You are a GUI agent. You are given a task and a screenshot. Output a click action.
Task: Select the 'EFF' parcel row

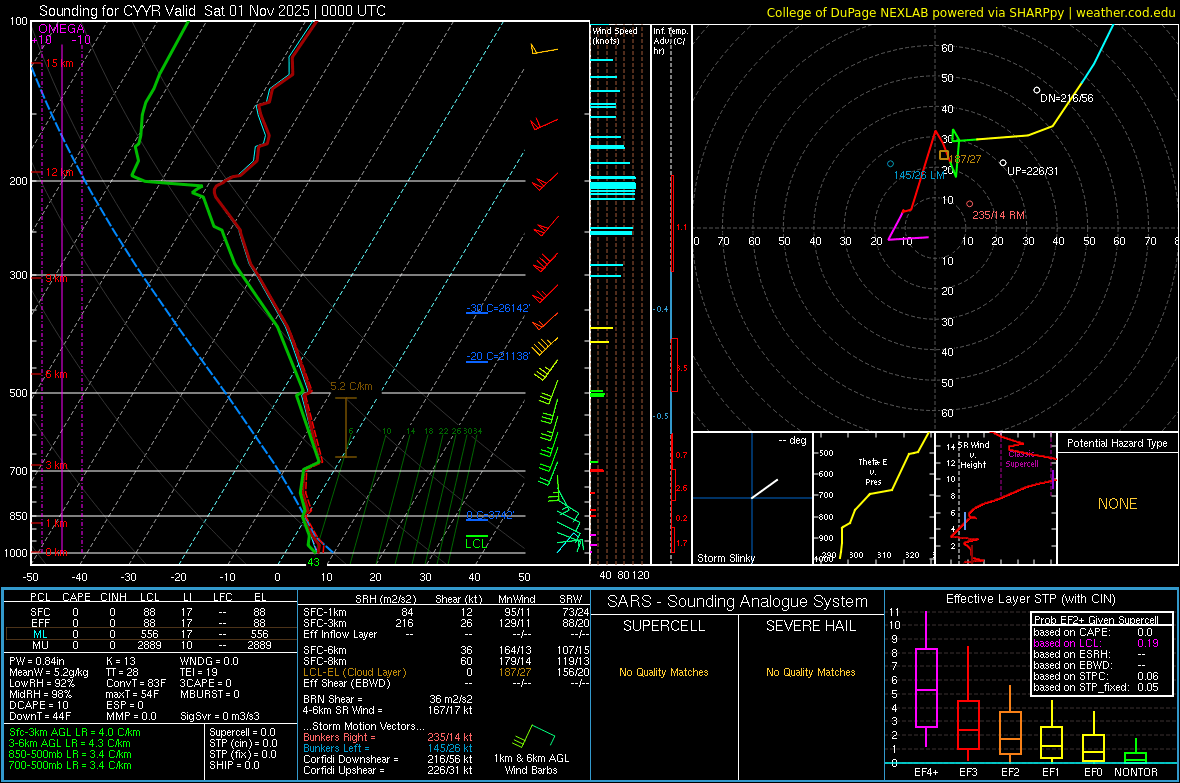point(149,623)
